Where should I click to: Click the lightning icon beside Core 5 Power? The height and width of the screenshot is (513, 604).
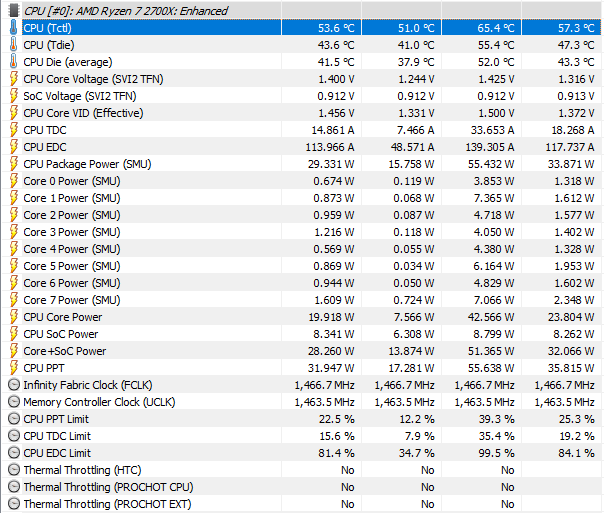[x=13, y=266]
